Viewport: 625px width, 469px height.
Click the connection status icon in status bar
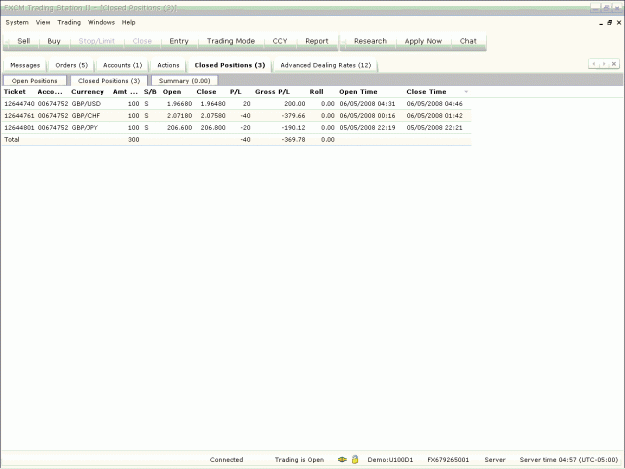click(x=342, y=459)
